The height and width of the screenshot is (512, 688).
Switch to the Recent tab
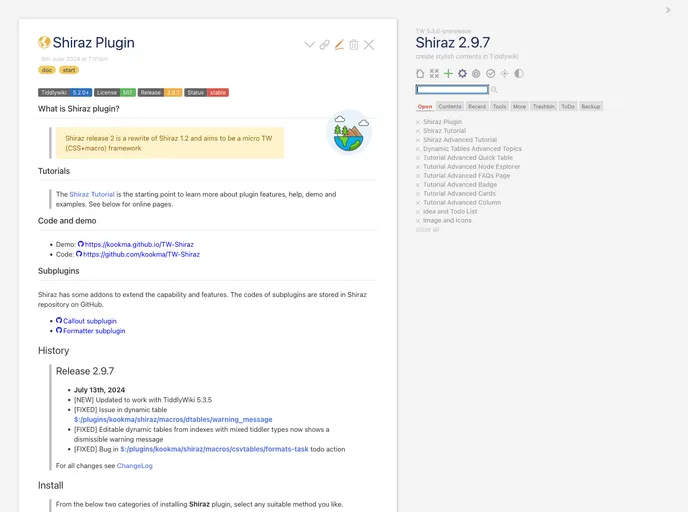pos(477,107)
